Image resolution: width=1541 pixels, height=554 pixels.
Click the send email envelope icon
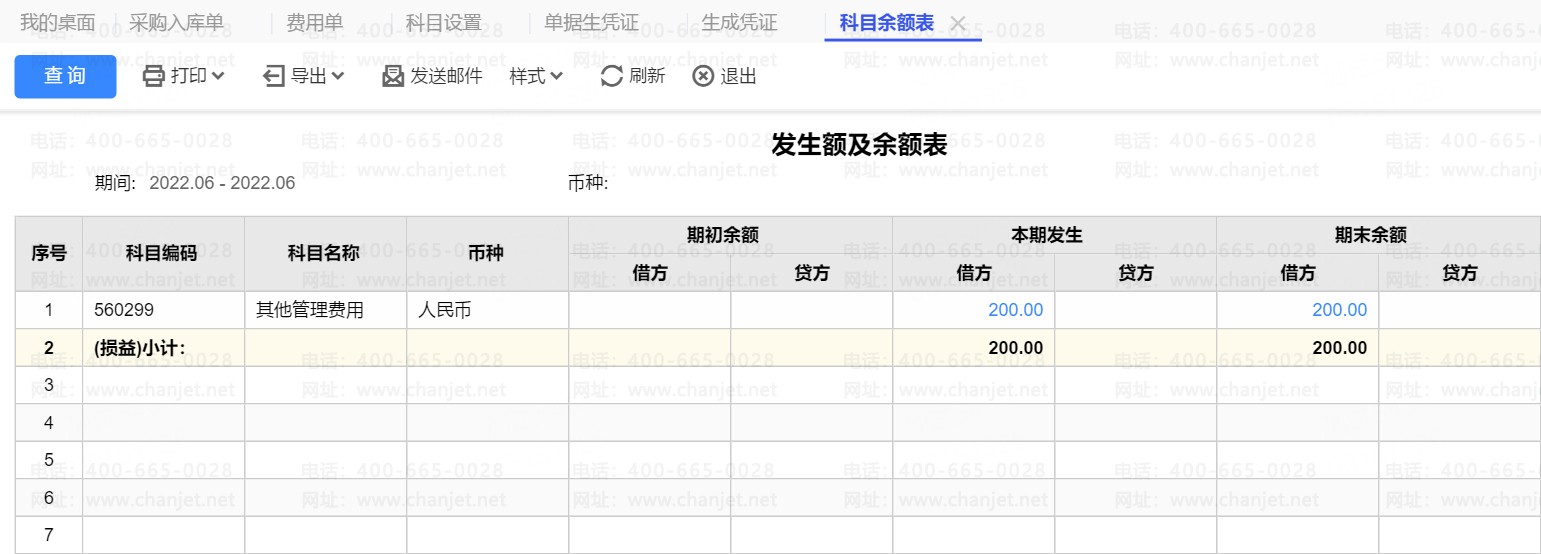click(x=393, y=76)
